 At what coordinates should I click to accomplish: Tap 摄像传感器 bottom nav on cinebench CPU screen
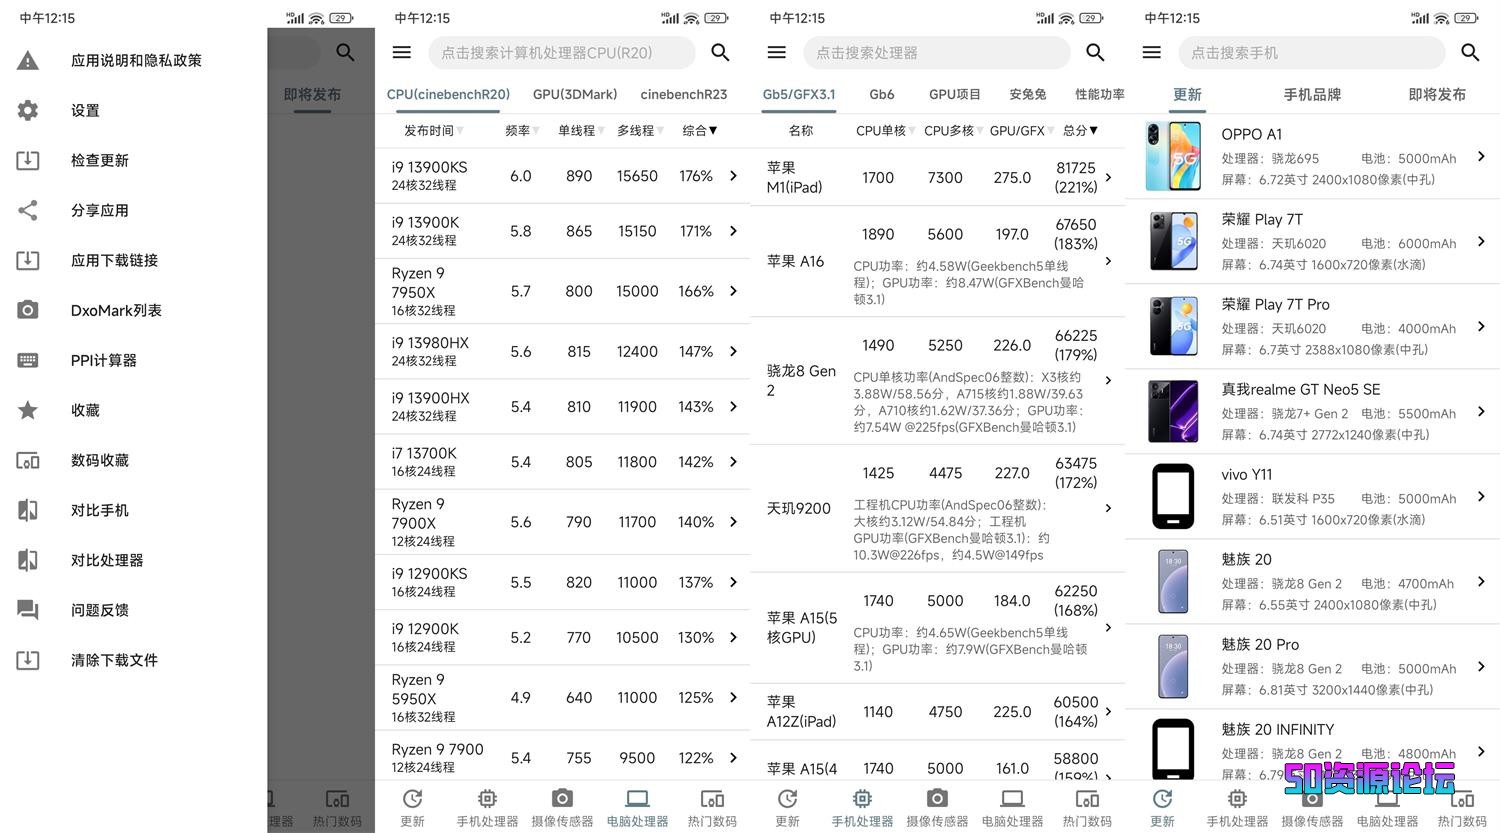pos(562,808)
